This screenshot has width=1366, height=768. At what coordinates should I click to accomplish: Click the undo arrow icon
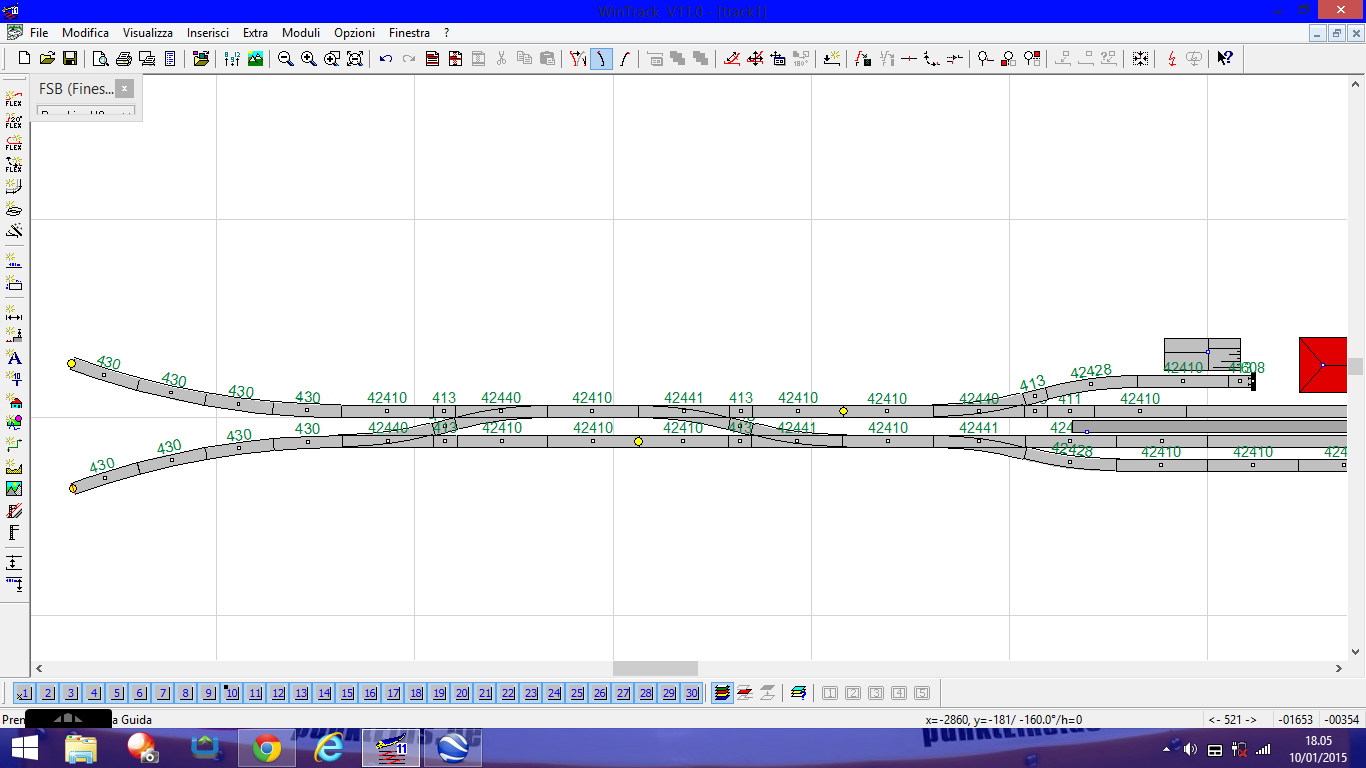(x=386, y=59)
